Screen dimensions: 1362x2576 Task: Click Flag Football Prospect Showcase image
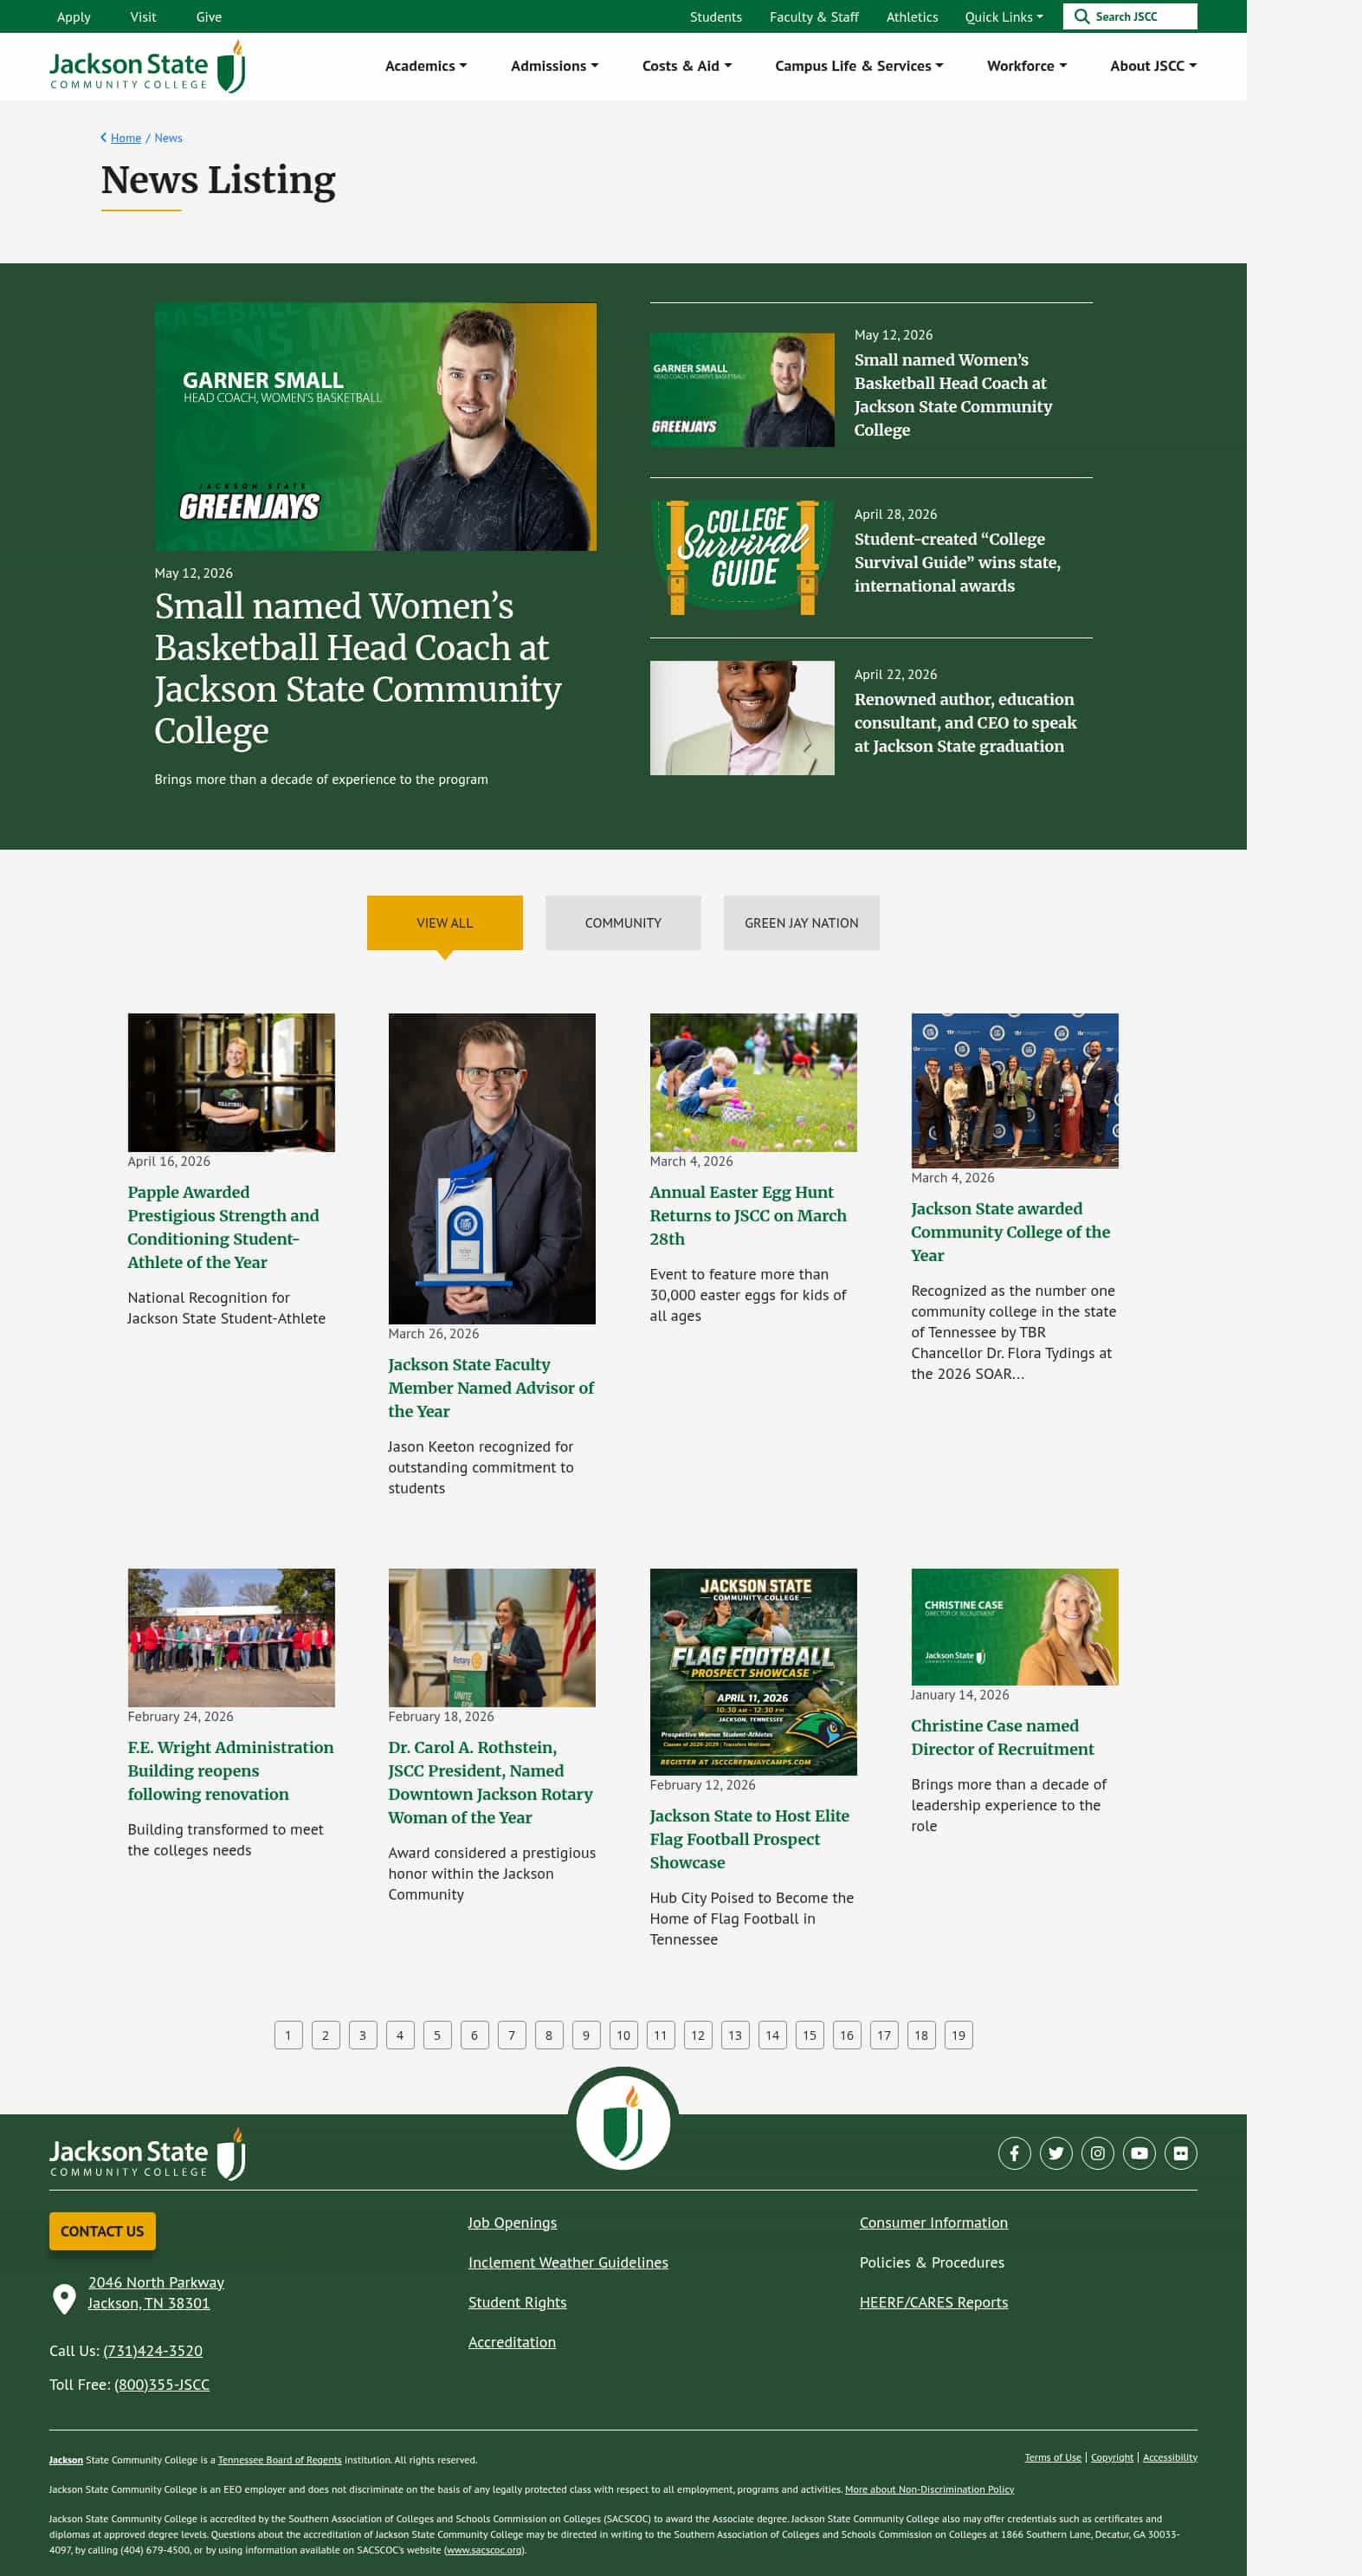click(x=753, y=1672)
